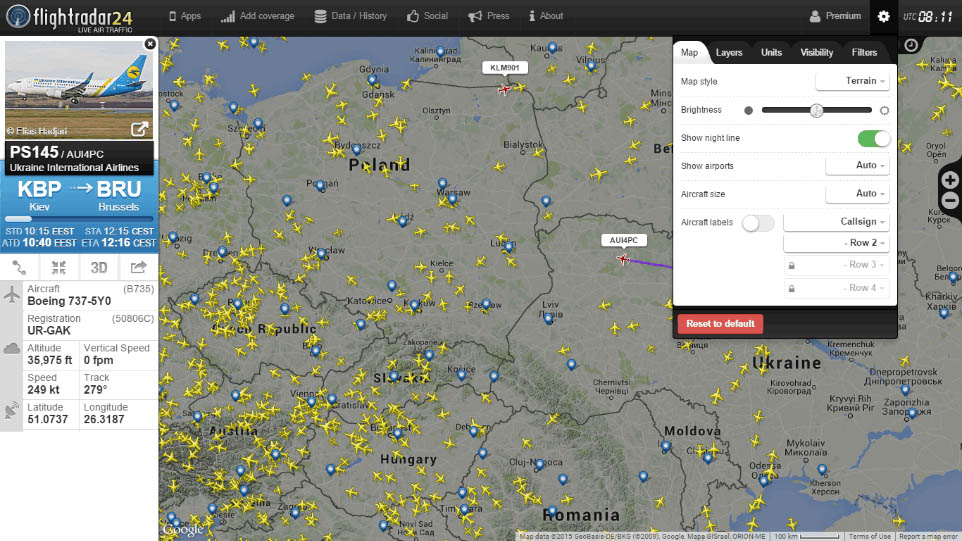The image size is (962, 541).
Task: Click Reset to default button
Action: [x=720, y=324]
